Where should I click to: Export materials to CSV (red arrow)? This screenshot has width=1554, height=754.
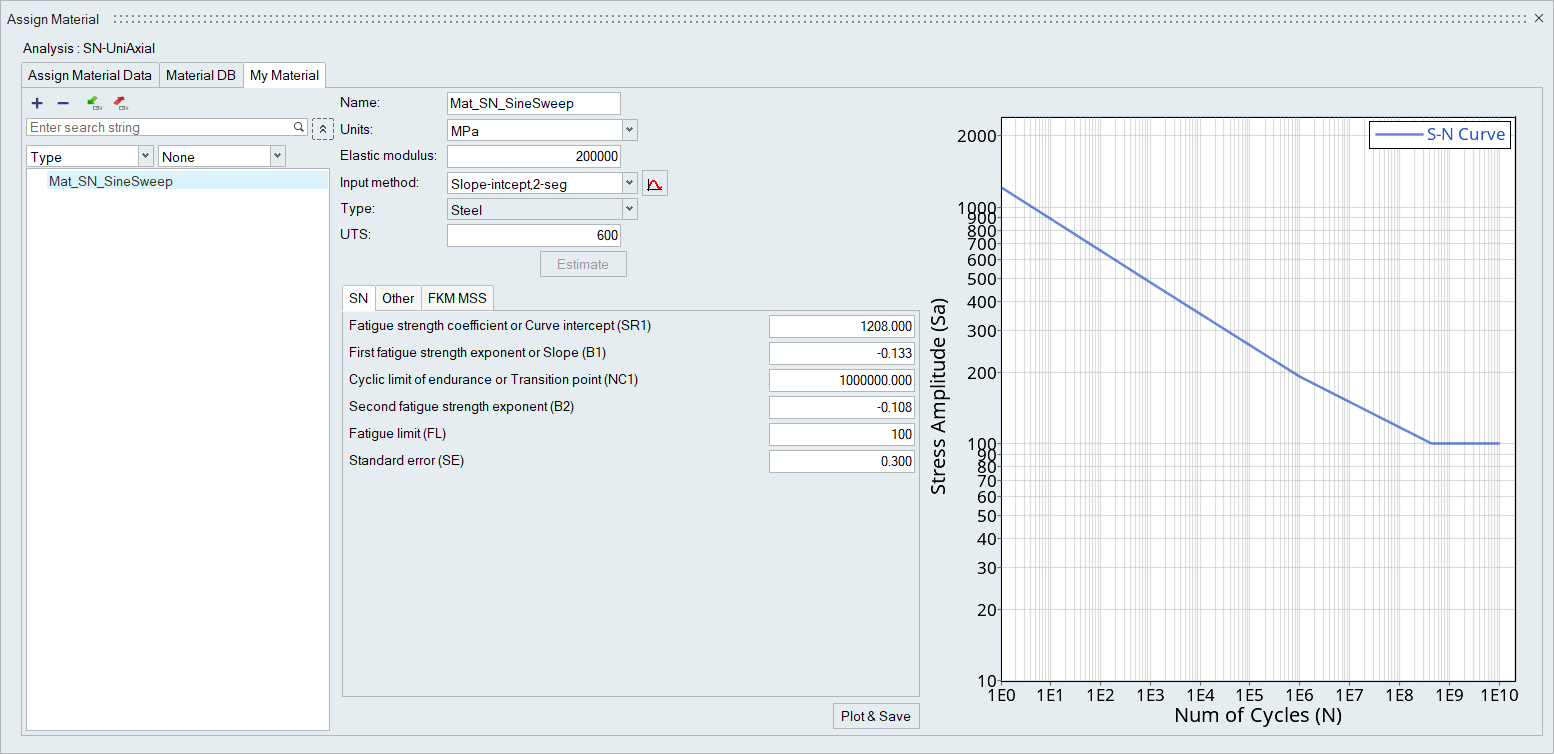[x=120, y=103]
